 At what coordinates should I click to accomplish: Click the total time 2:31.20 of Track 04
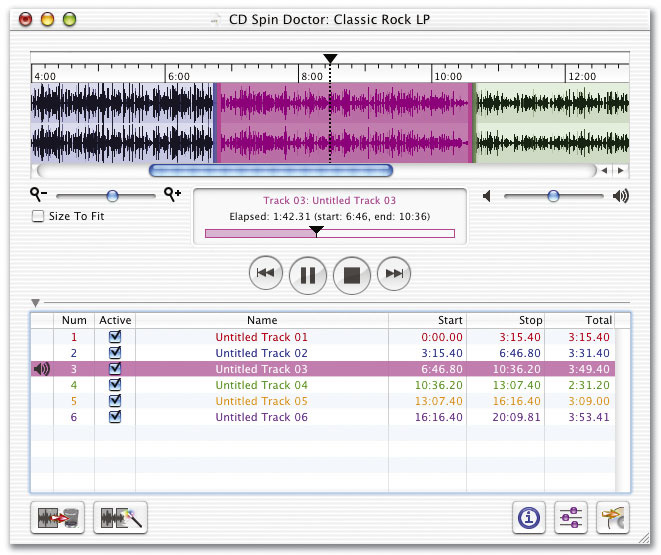point(589,385)
